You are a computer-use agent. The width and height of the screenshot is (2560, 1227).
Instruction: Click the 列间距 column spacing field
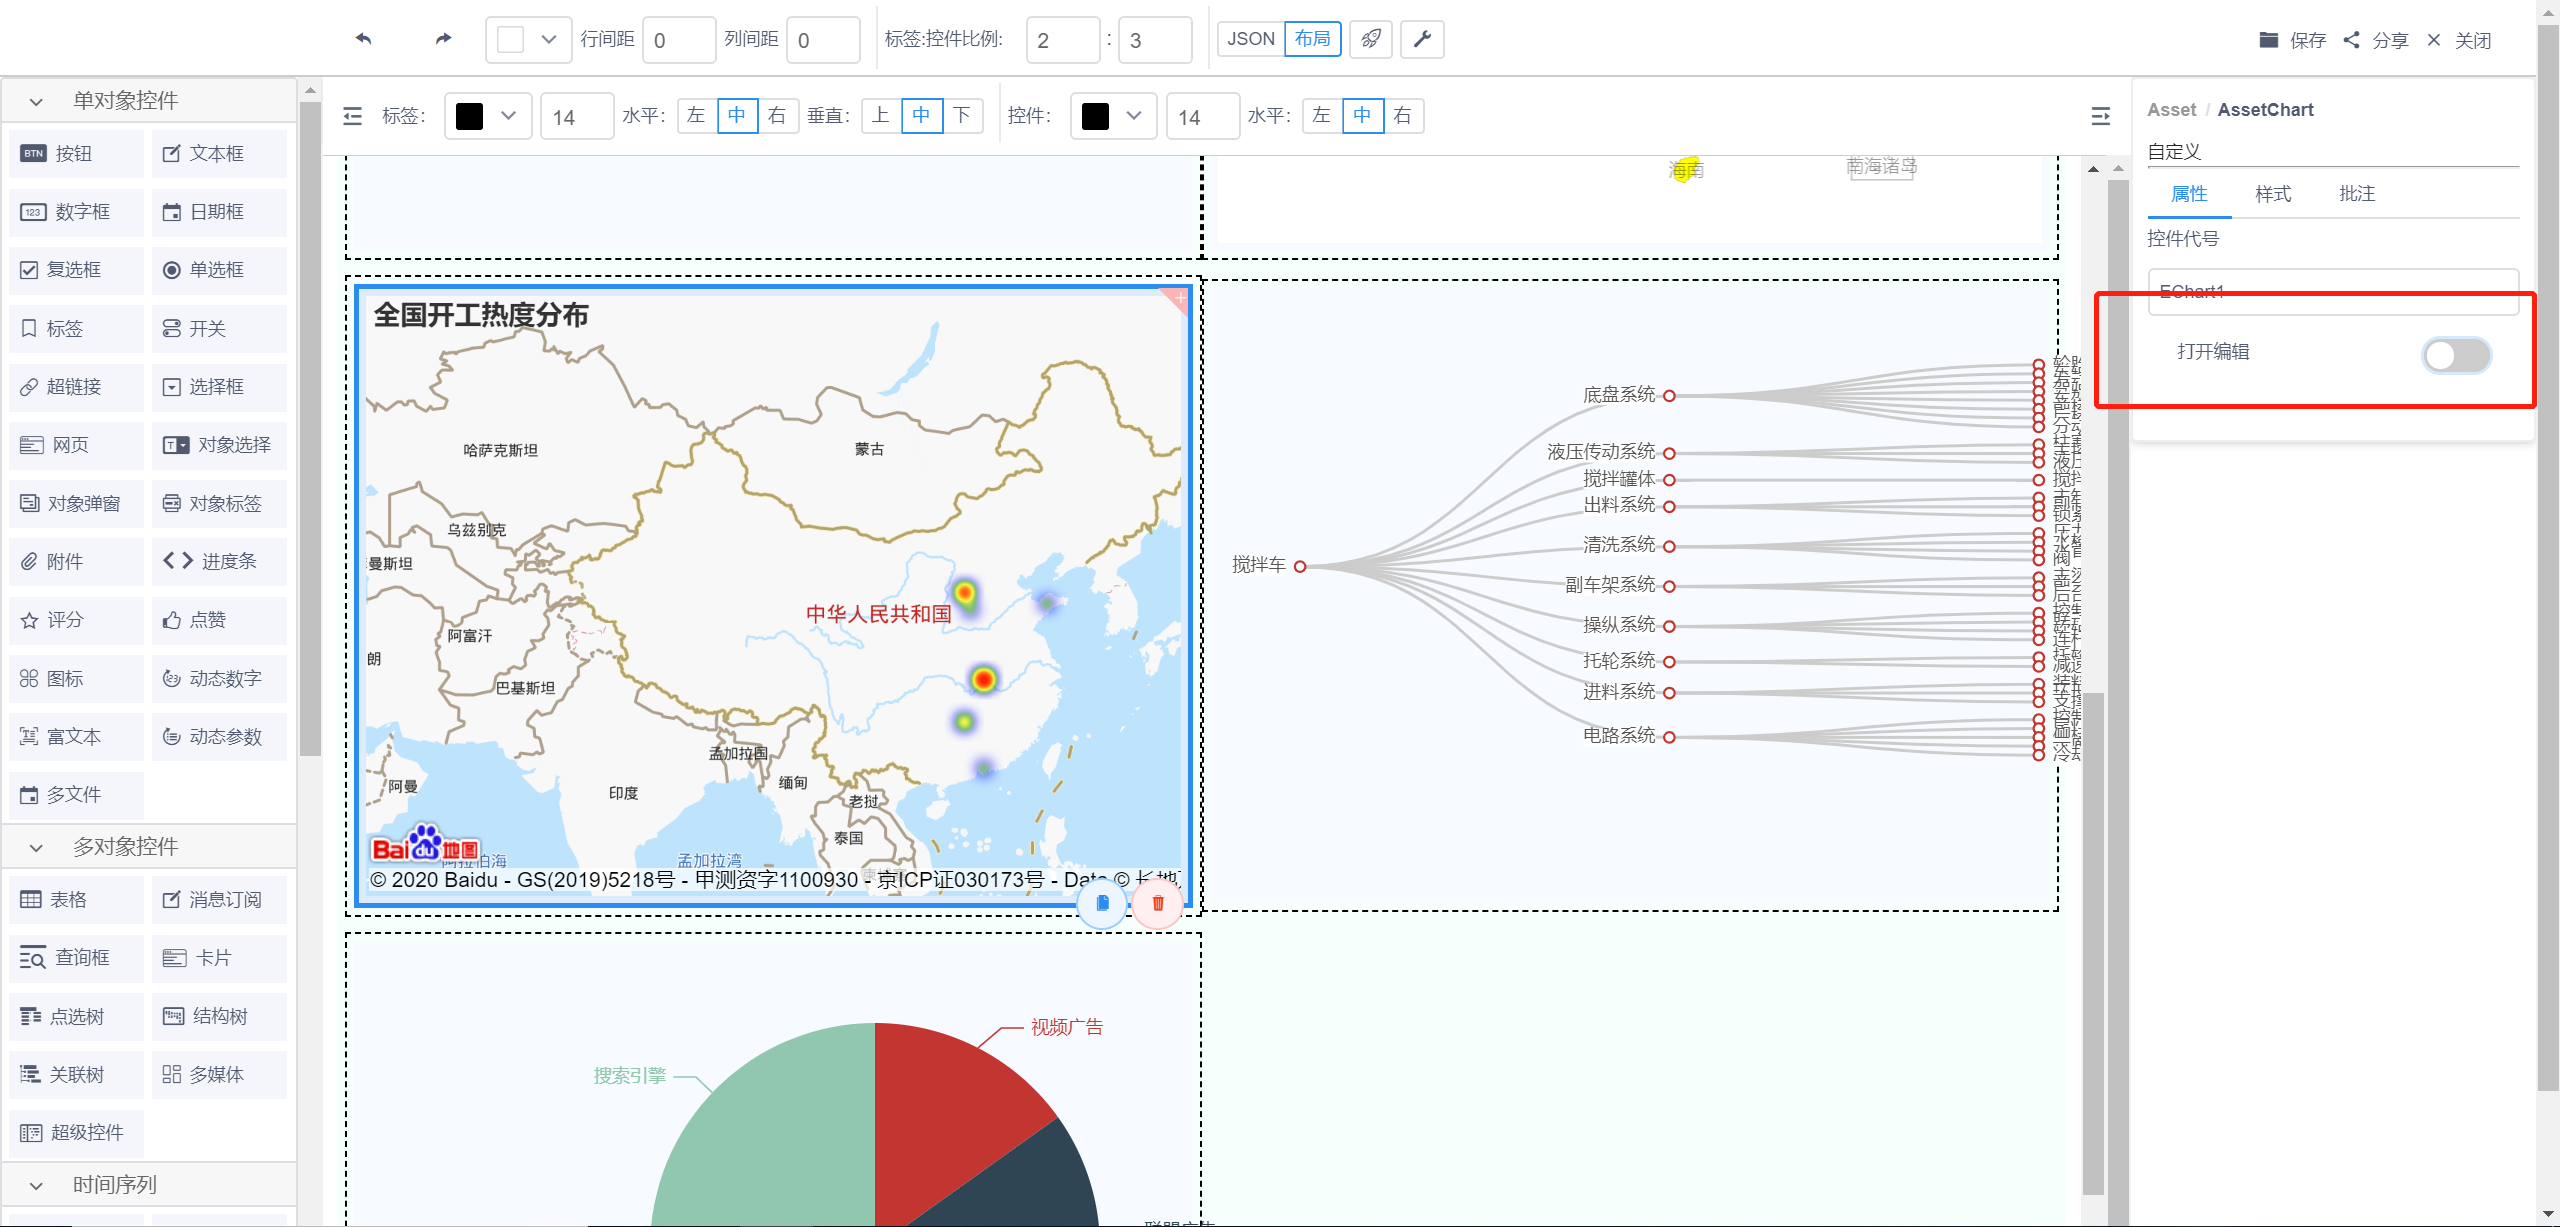point(823,40)
